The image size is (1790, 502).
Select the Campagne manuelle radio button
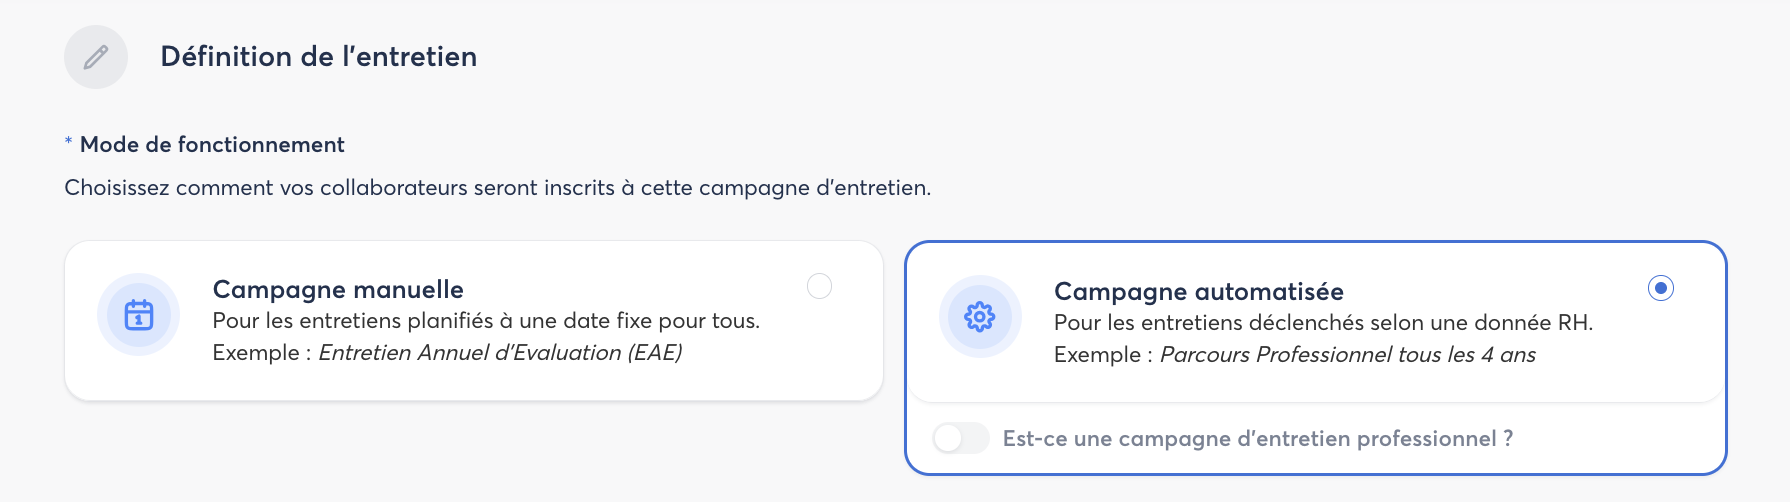819,286
